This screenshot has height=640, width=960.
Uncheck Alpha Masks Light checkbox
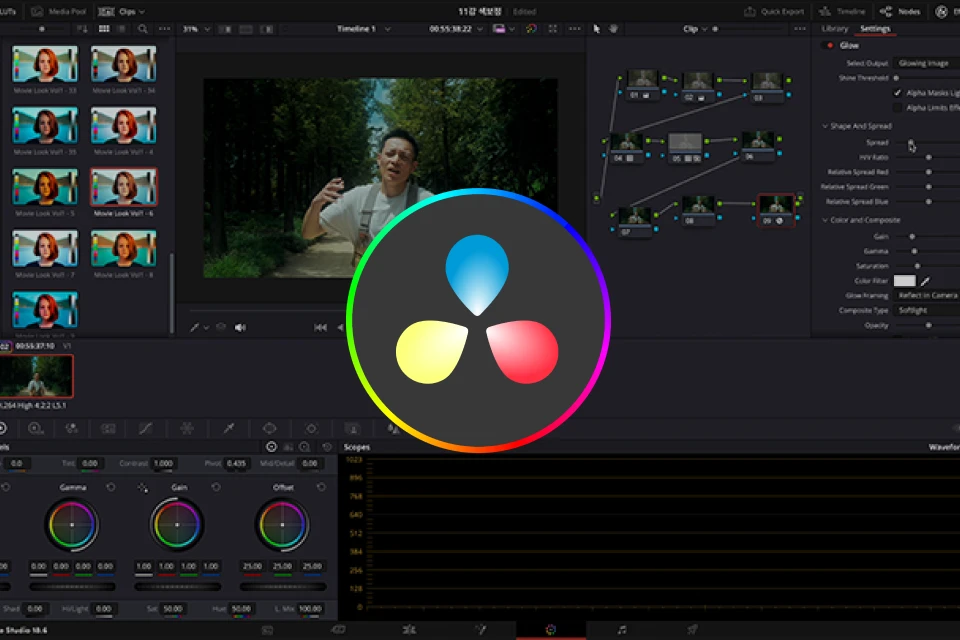click(898, 93)
